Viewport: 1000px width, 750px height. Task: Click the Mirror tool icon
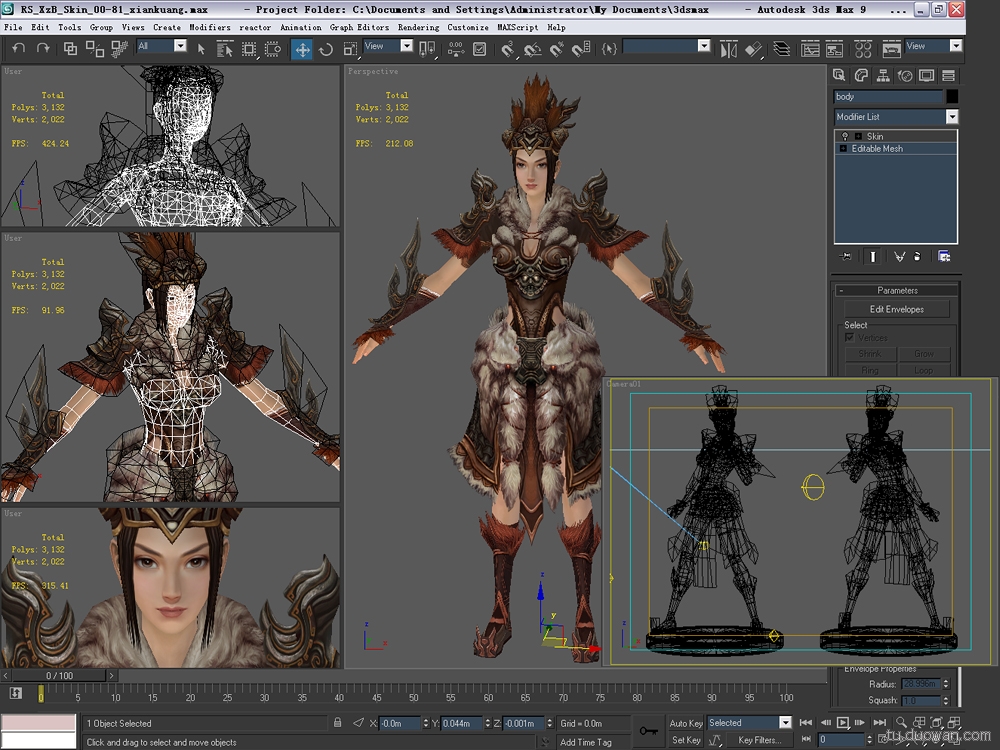click(729, 49)
